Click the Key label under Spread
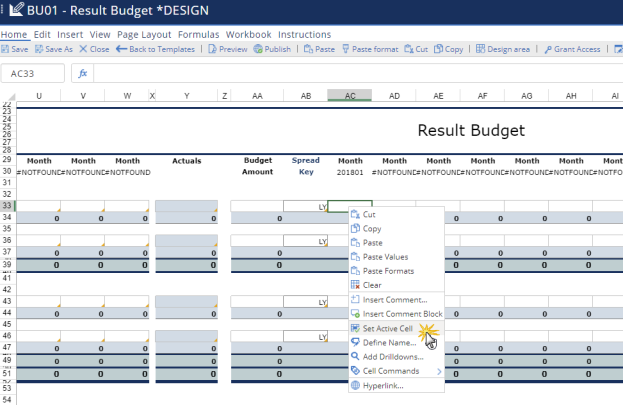 click(306, 172)
